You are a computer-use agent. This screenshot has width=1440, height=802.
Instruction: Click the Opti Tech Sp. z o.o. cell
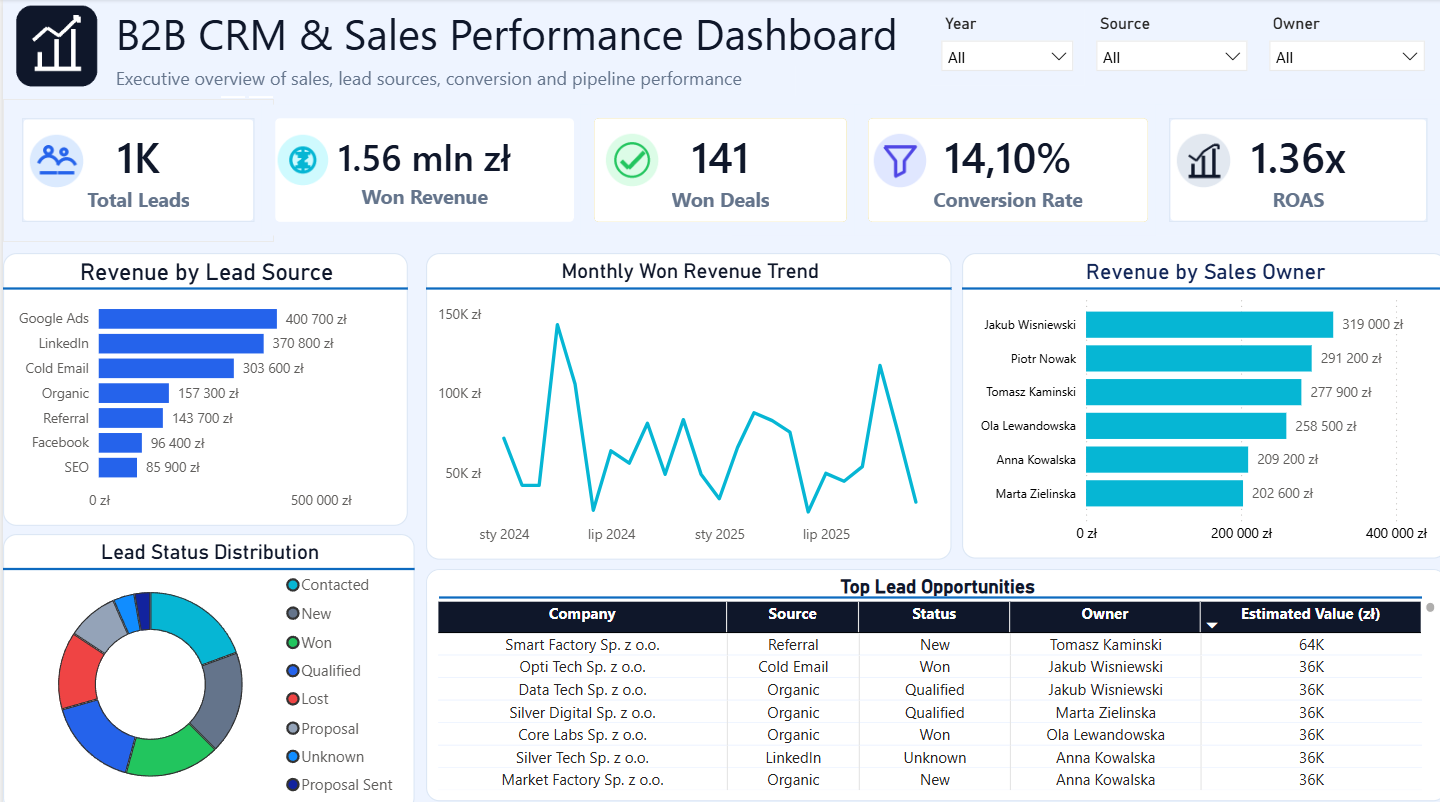582,667
